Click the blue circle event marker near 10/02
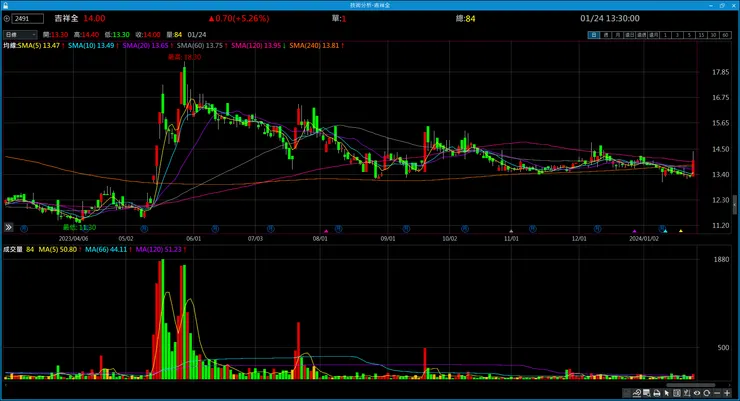 point(465,228)
